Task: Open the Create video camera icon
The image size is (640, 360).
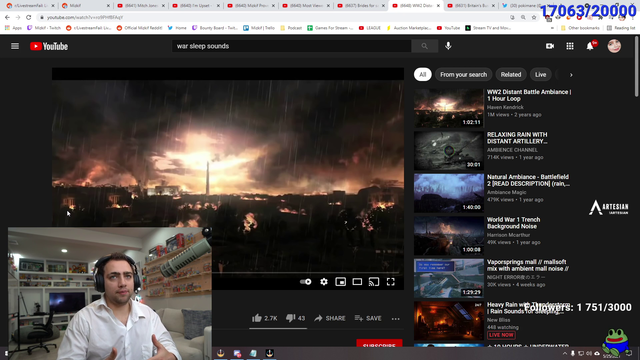Action: click(x=550, y=46)
